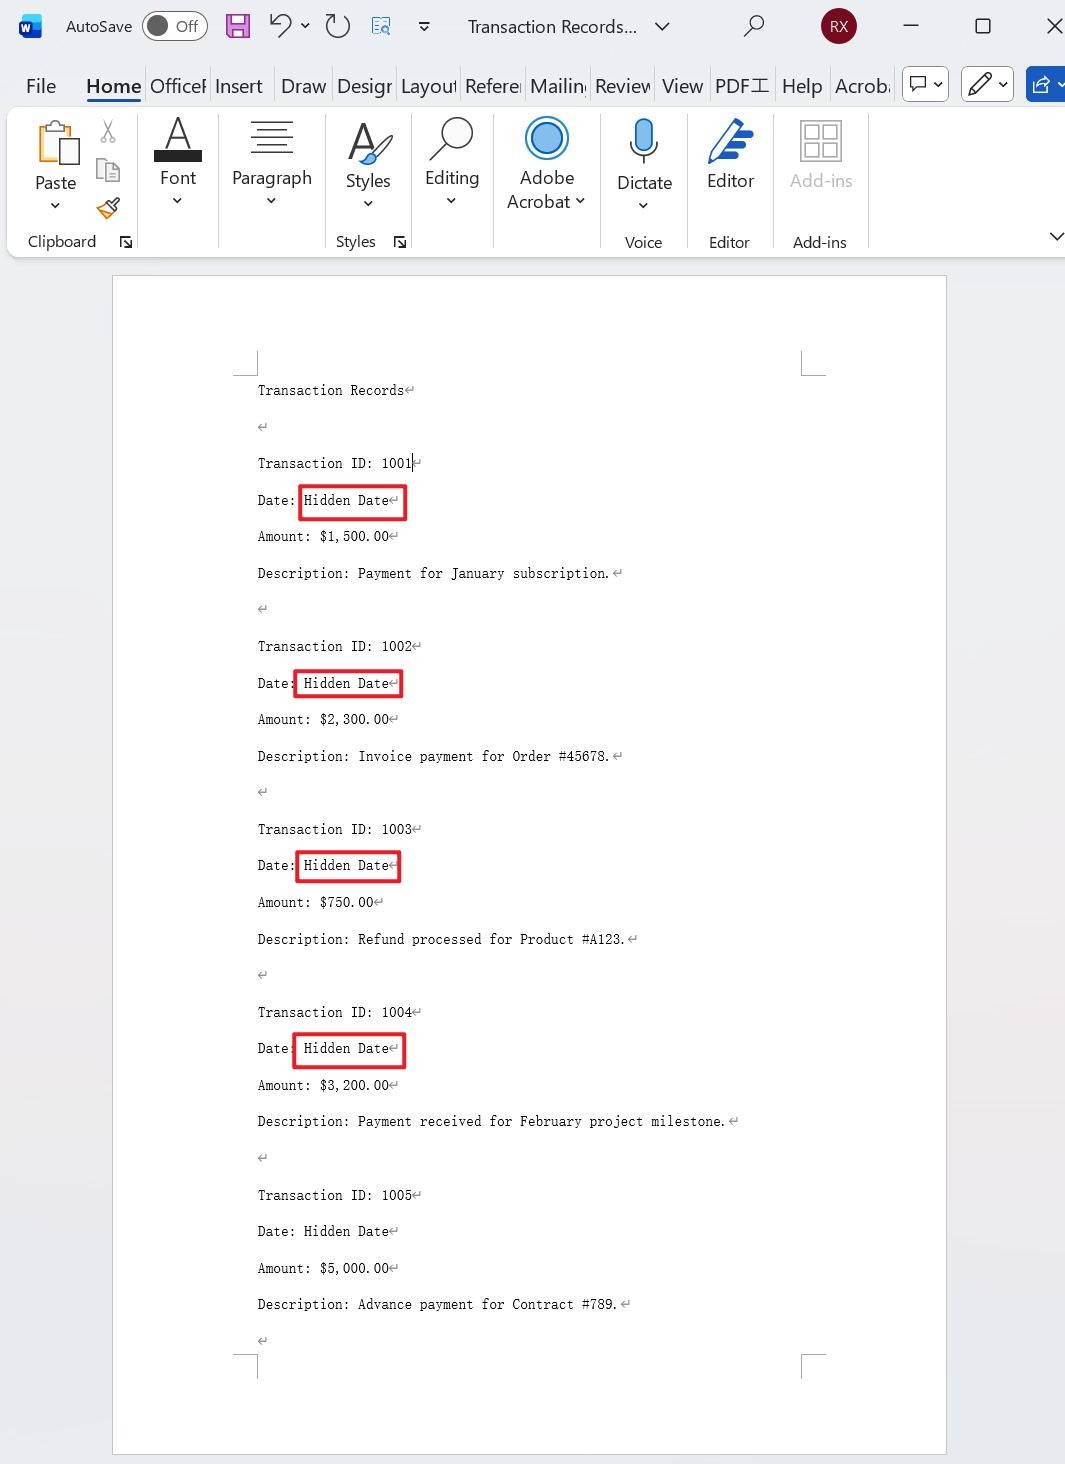Open the search magnifier in title bar
This screenshot has height=1464, width=1065.
click(754, 26)
